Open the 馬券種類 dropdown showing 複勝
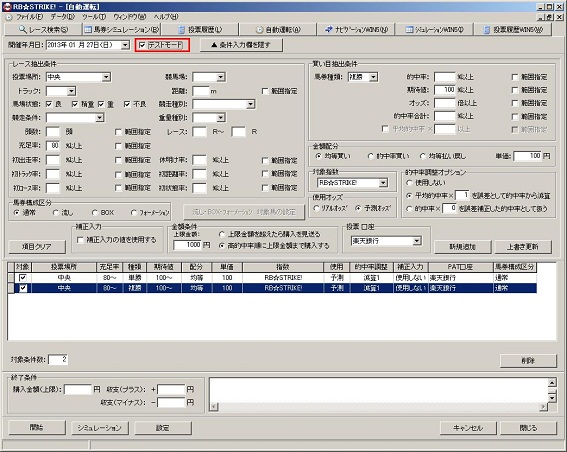 coord(373,77)
